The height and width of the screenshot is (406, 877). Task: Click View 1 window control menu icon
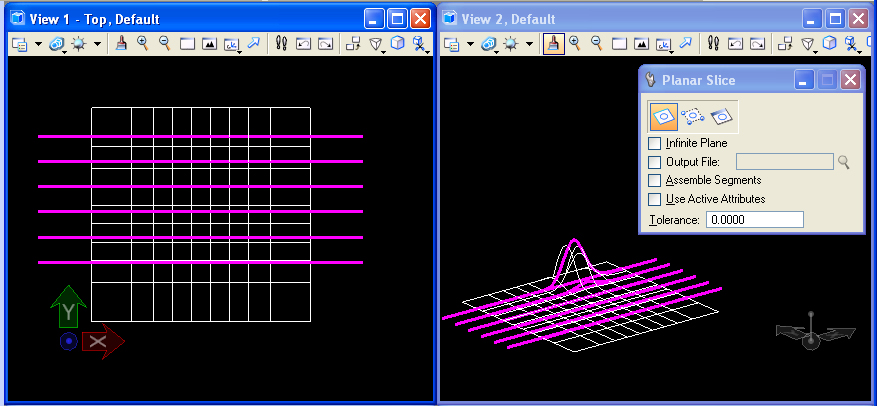click(x=18, y=19)
